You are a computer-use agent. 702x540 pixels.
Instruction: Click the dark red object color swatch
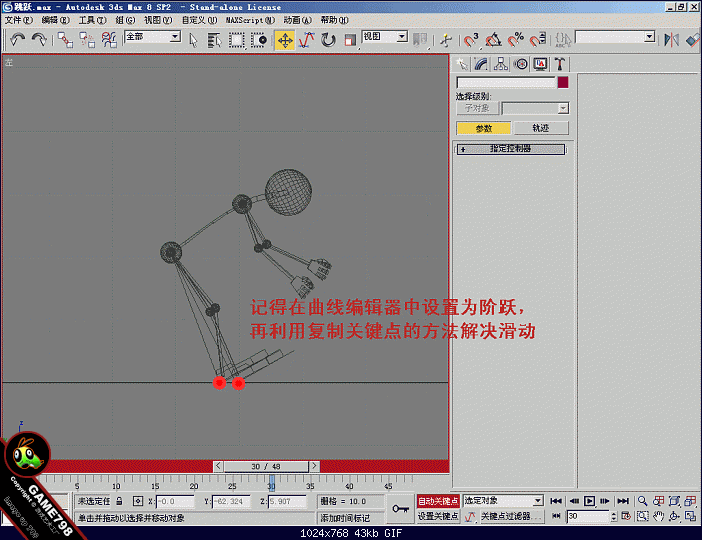click(563, 82)
